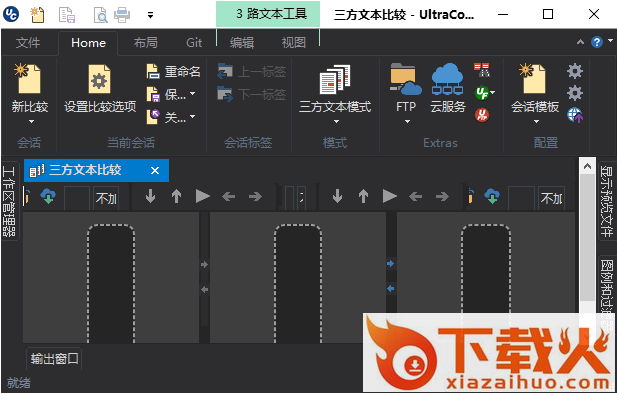This screenshot has height=394, width=617.
Task: Open the 视图 ribbon tab
Action: point(294,43)
